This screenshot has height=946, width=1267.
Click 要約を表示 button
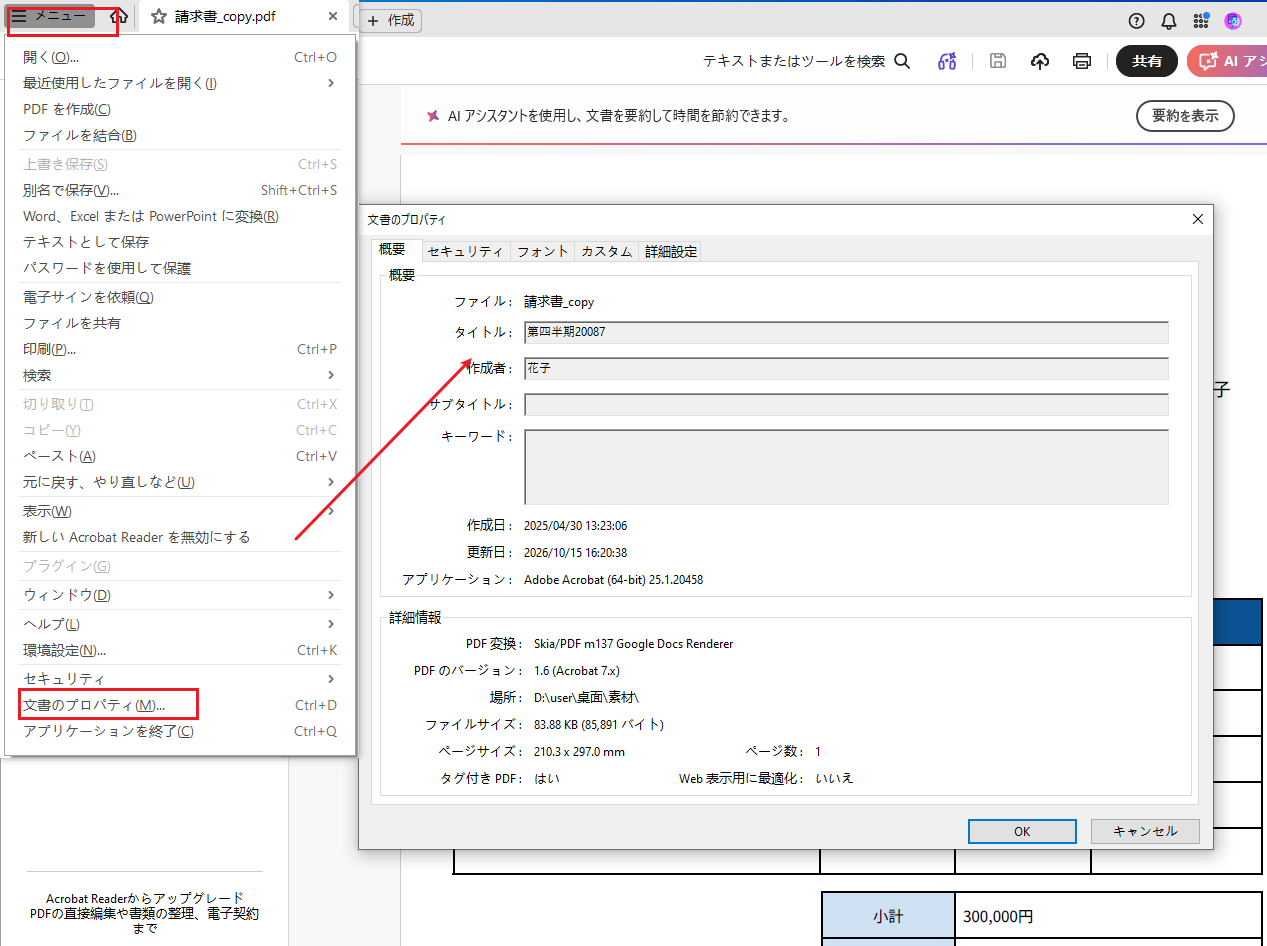click(x=1185, y=116)
